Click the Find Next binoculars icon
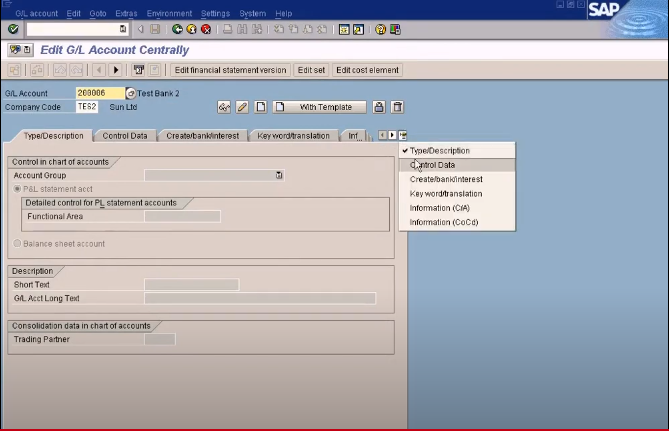The width and height of the screenshot is (669, 431). (x=257, y=29)
